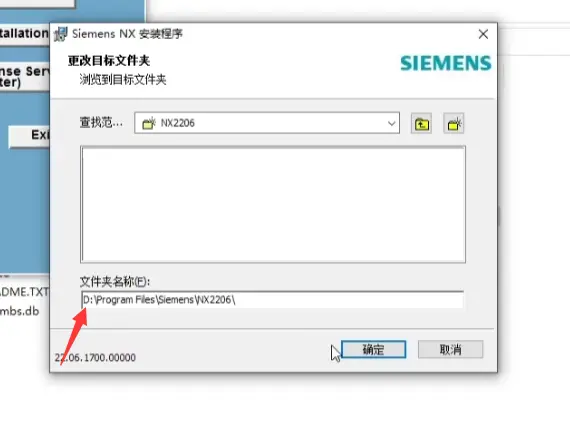Click the NX2206 folder icon in combo box
Screen dimensions: 570x423
[x=149, y=123]
